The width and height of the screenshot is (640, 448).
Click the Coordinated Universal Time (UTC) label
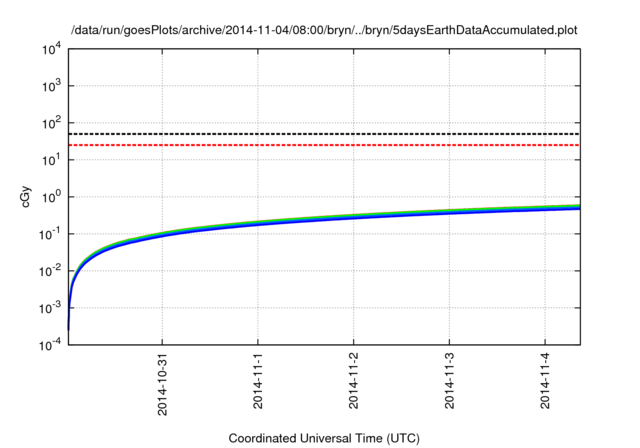[324, 438]
